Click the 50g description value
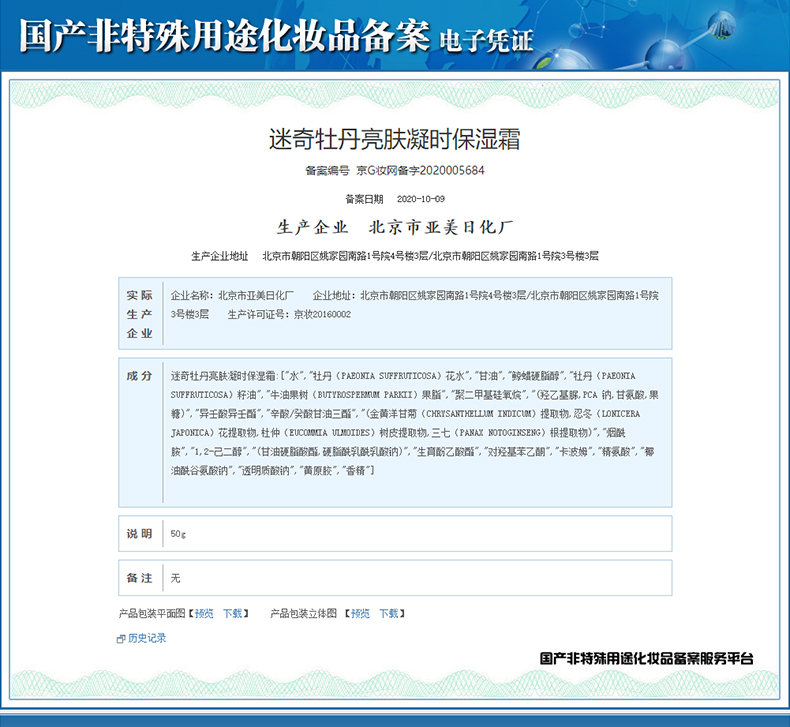790x727 pixels. coord(178,534)
